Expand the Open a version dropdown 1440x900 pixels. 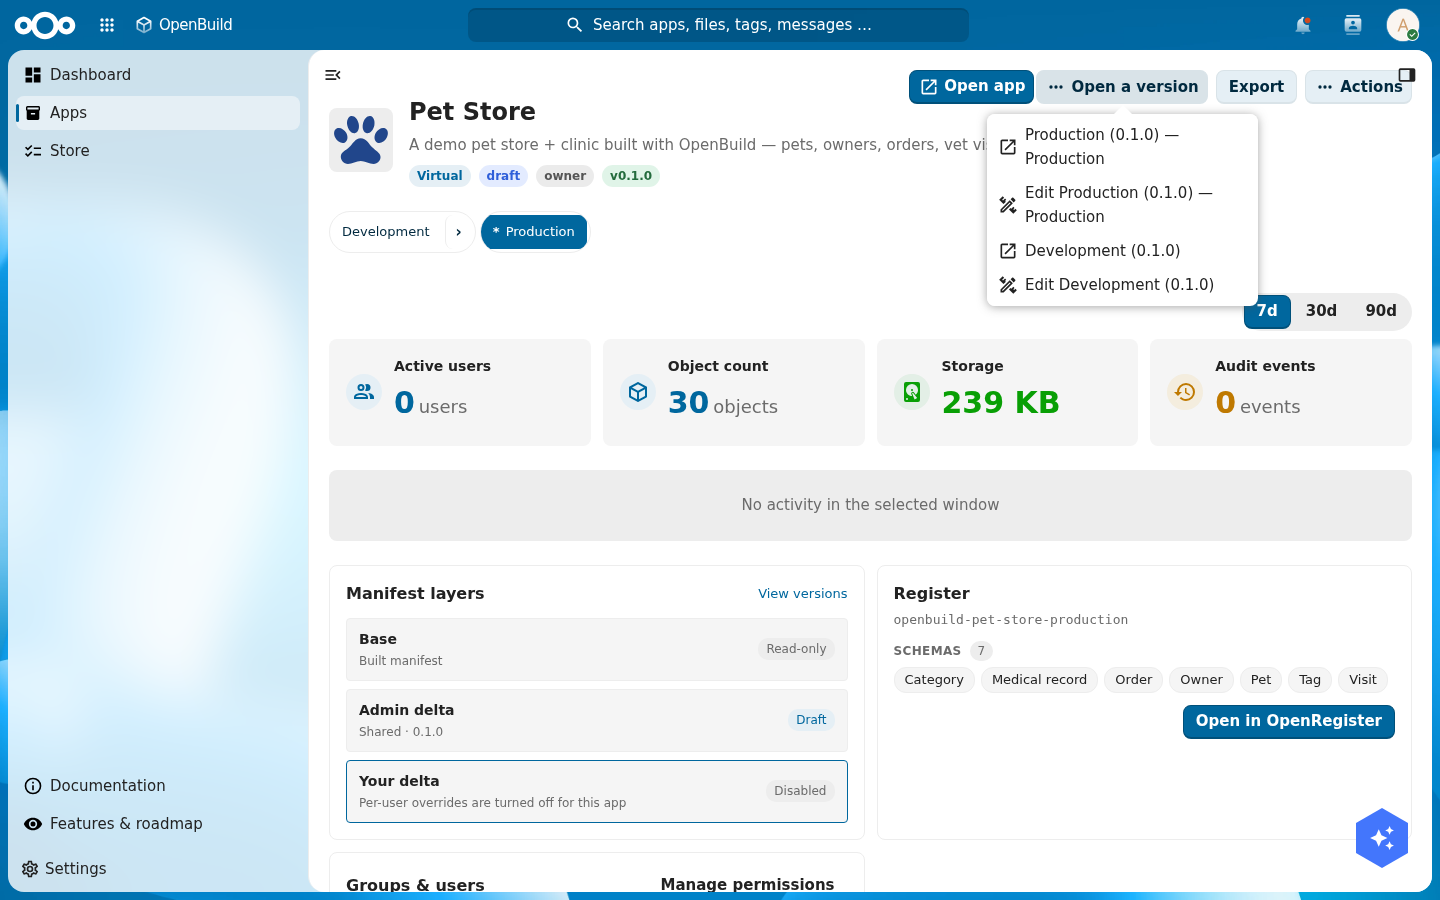coord(1122,87)
